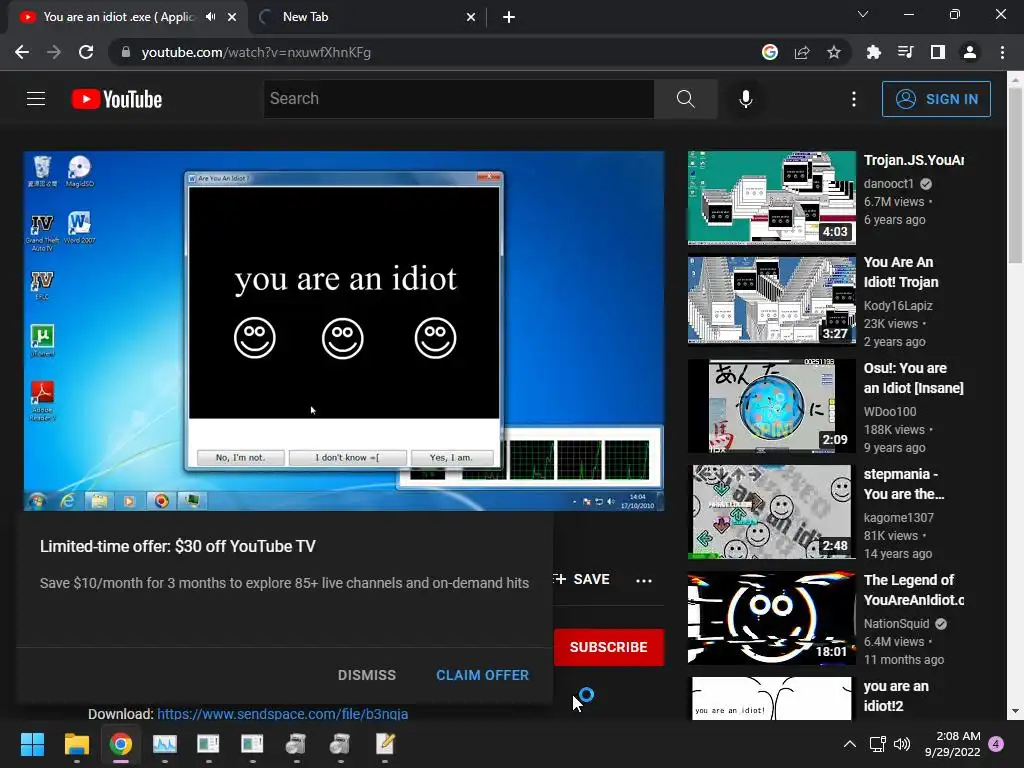Bookmark this tab with star icon
The height and width of the screenshot is (768, 1024).
point(834,52)
